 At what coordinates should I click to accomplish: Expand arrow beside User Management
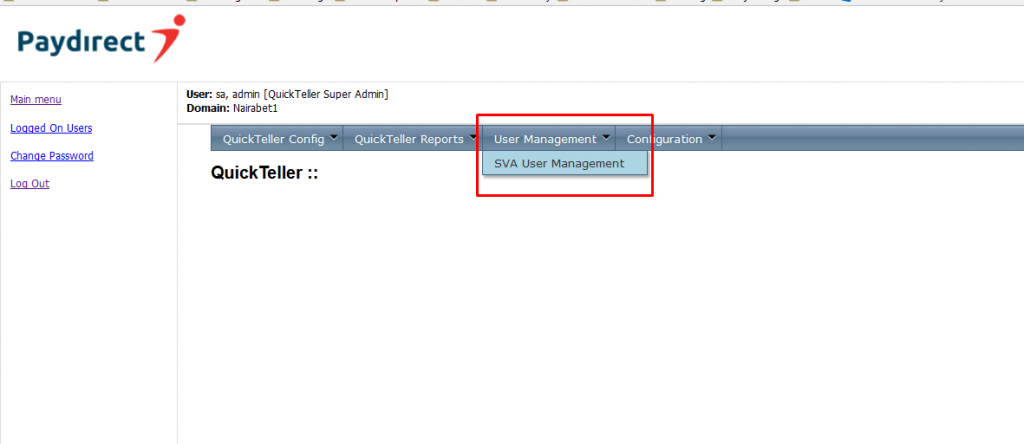(x=606, y=137)
